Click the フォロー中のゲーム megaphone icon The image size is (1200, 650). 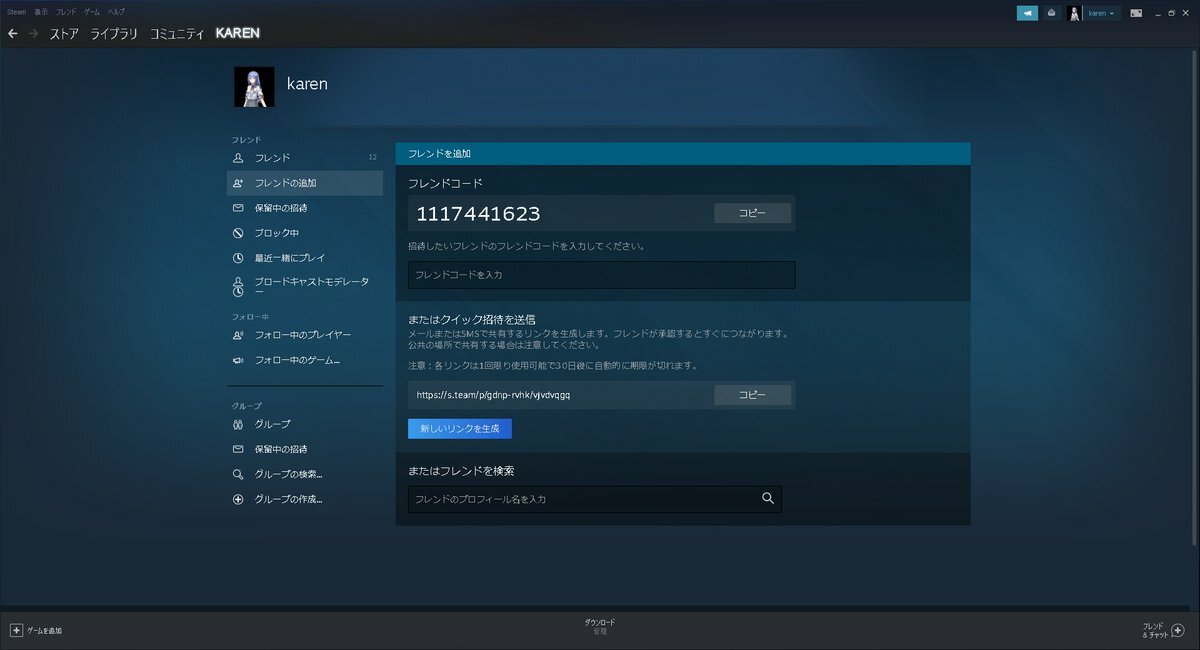238,360
